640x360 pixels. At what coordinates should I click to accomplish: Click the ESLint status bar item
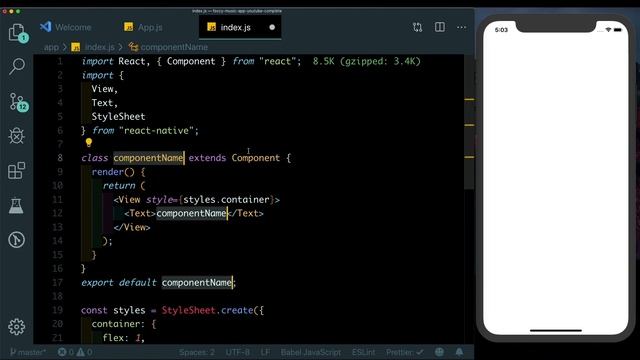tap(363, 352)
